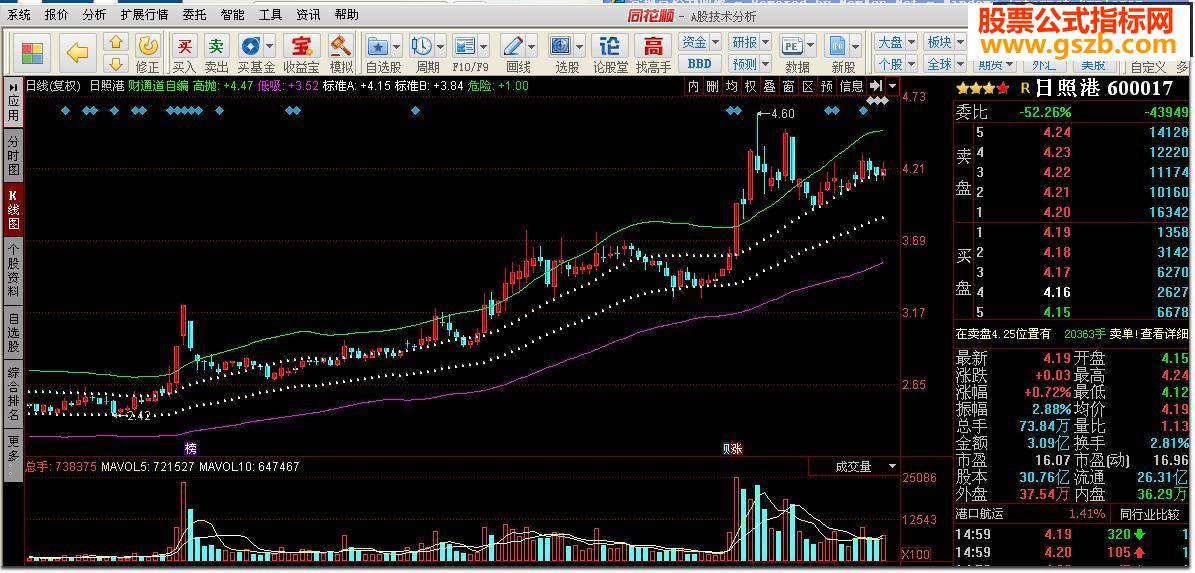Open the 分析 menu
This screenshot has height=573, width=1195.
(95, 14)
